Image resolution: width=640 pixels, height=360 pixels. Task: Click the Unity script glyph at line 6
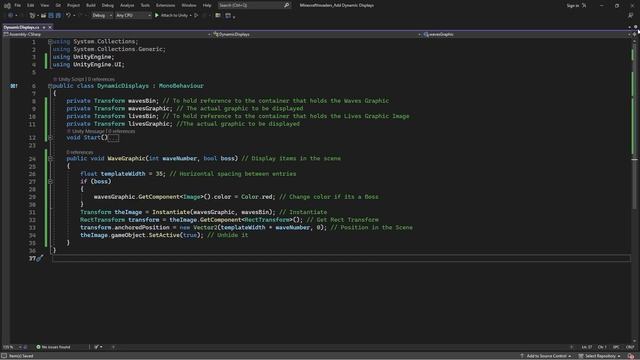tap(13, 86)
